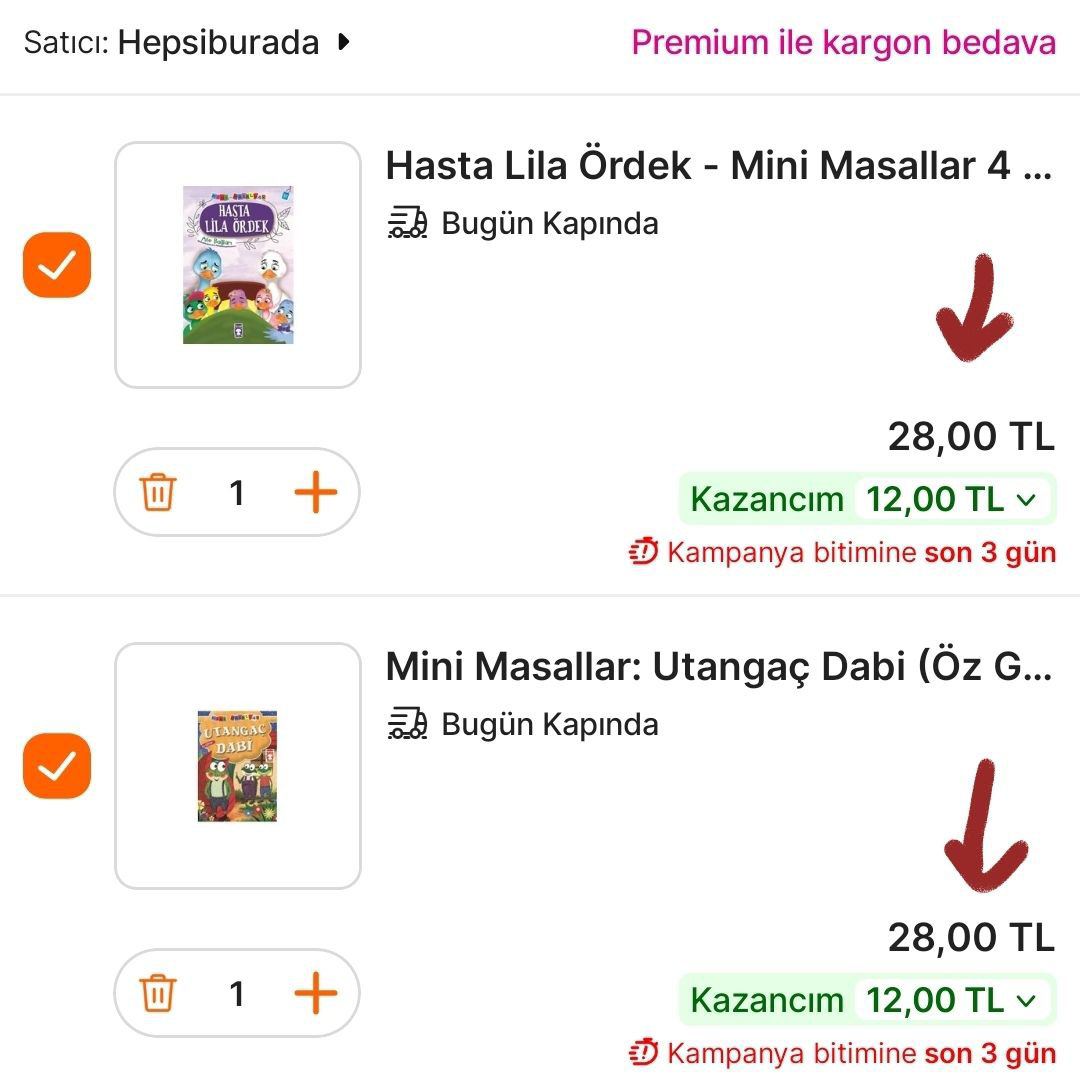Increase Hasta Lila Ördek quantity

pos(315,493)
